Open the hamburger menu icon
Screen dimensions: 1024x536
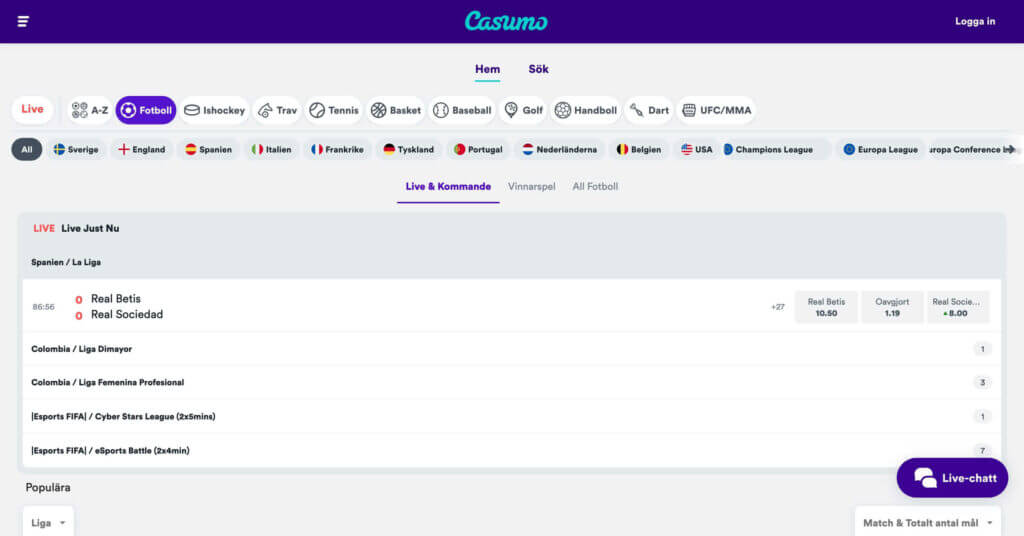(23, 22)
